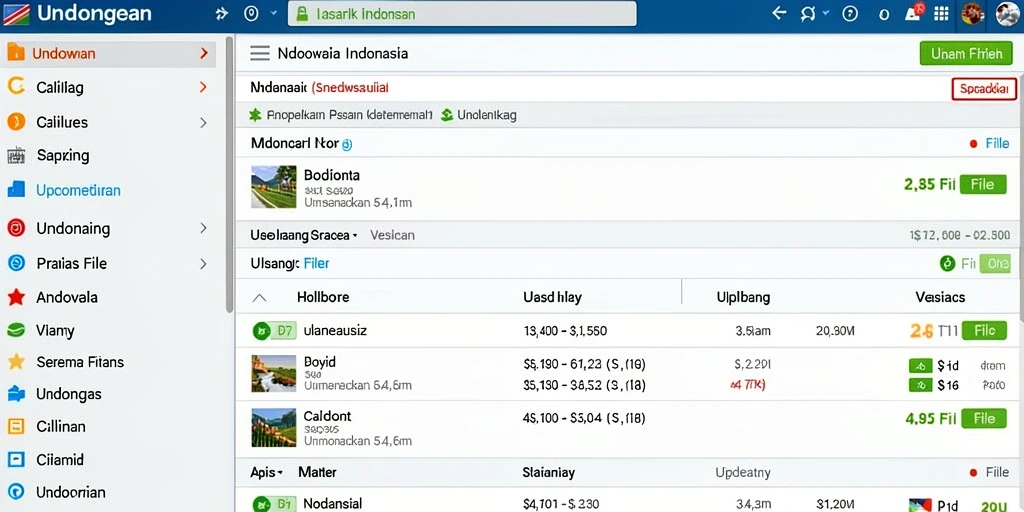Open the dropdown arrow beside refresh icon
The image size is (1024, 512).
point(825,13)
